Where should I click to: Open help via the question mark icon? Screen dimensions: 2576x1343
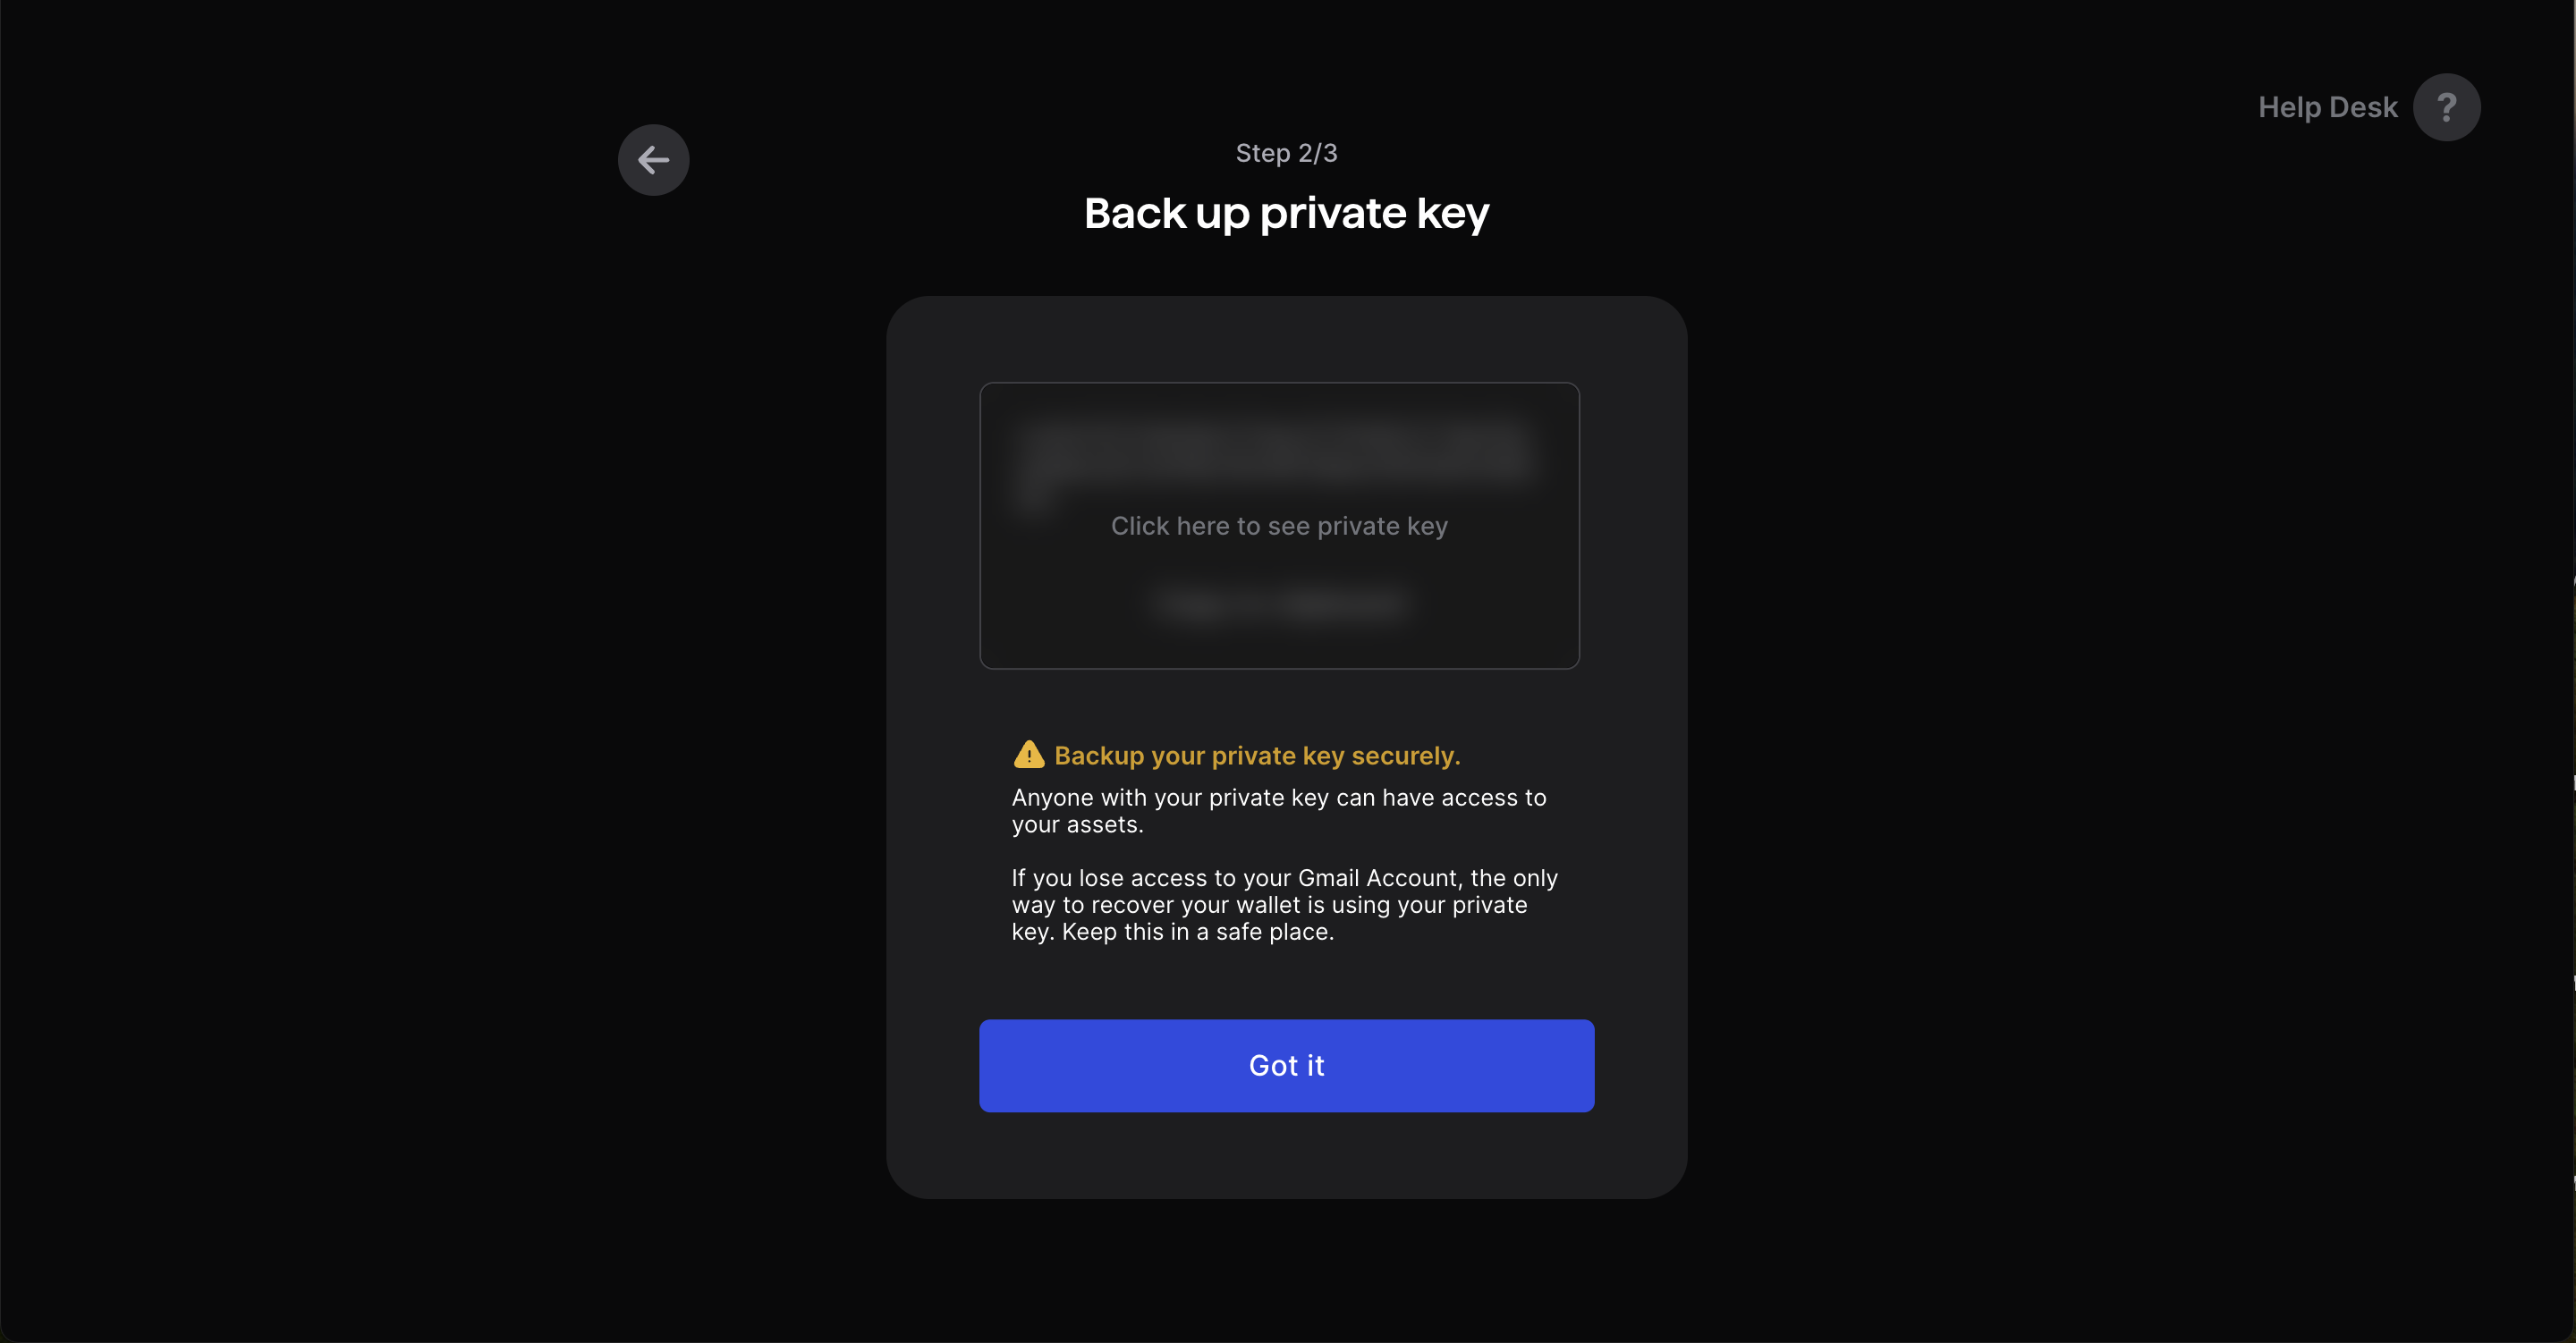(2445, 107)
